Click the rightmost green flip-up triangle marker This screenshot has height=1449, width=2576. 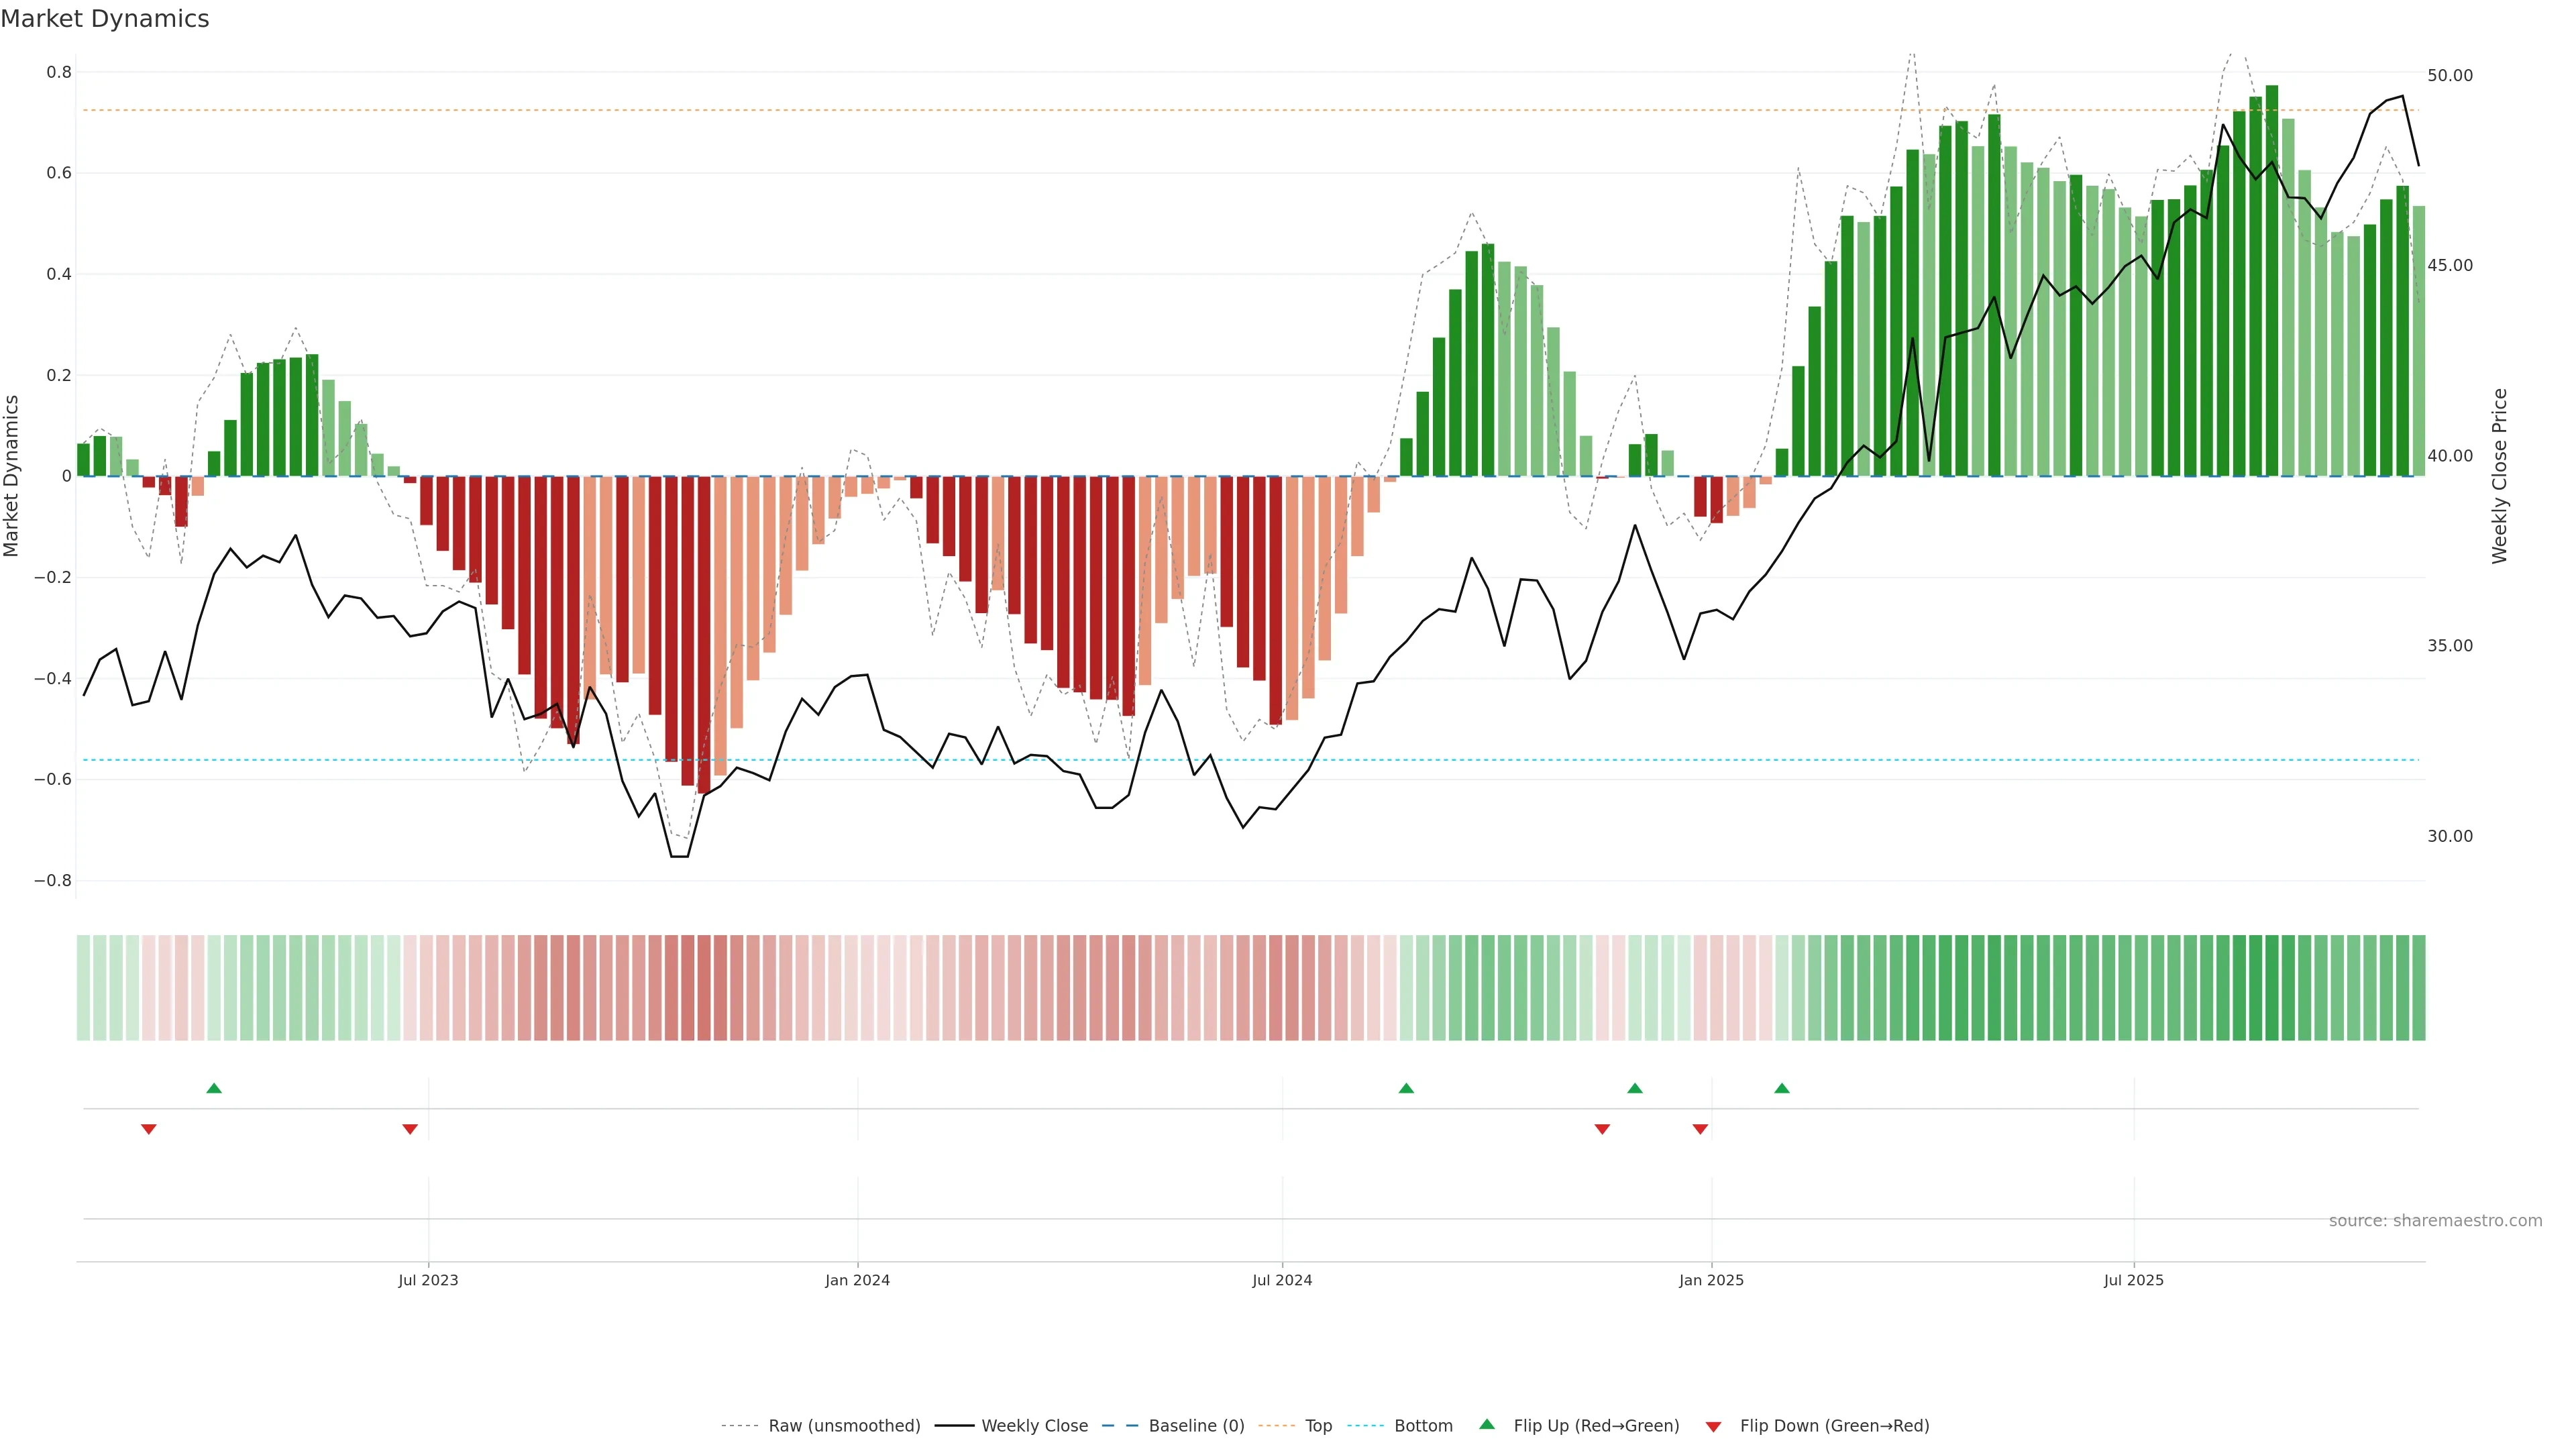tap(1782, 1088)
